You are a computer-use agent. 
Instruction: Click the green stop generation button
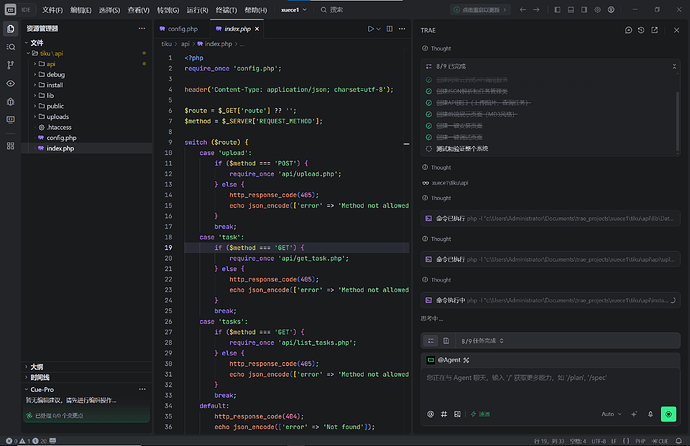[x=668, y=414]
